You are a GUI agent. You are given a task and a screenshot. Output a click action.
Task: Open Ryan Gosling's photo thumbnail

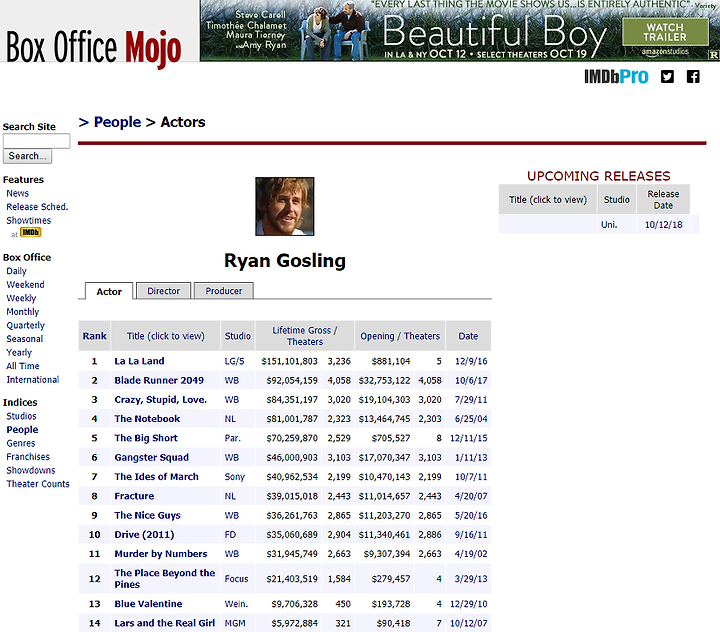click(x=285, y=206)
